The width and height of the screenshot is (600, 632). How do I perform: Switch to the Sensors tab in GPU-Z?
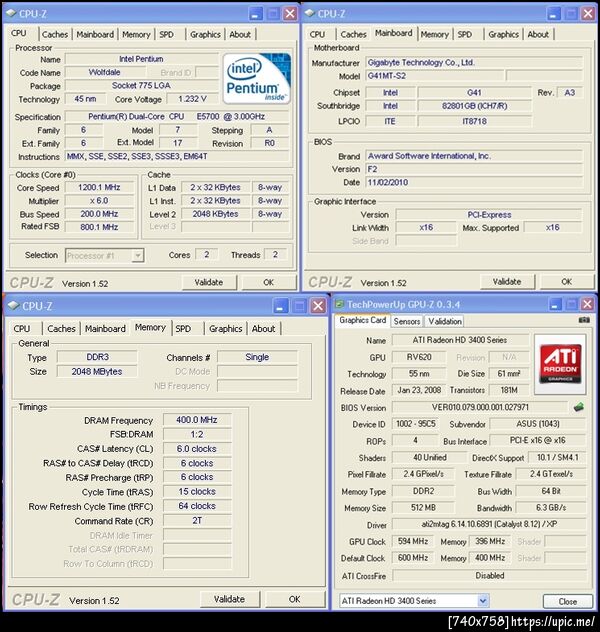[x=407, y=321]
